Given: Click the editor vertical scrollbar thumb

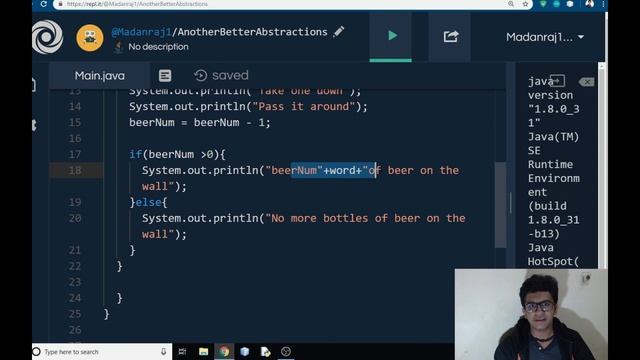Looking at the screenshot, I should (x=500, y=205).
